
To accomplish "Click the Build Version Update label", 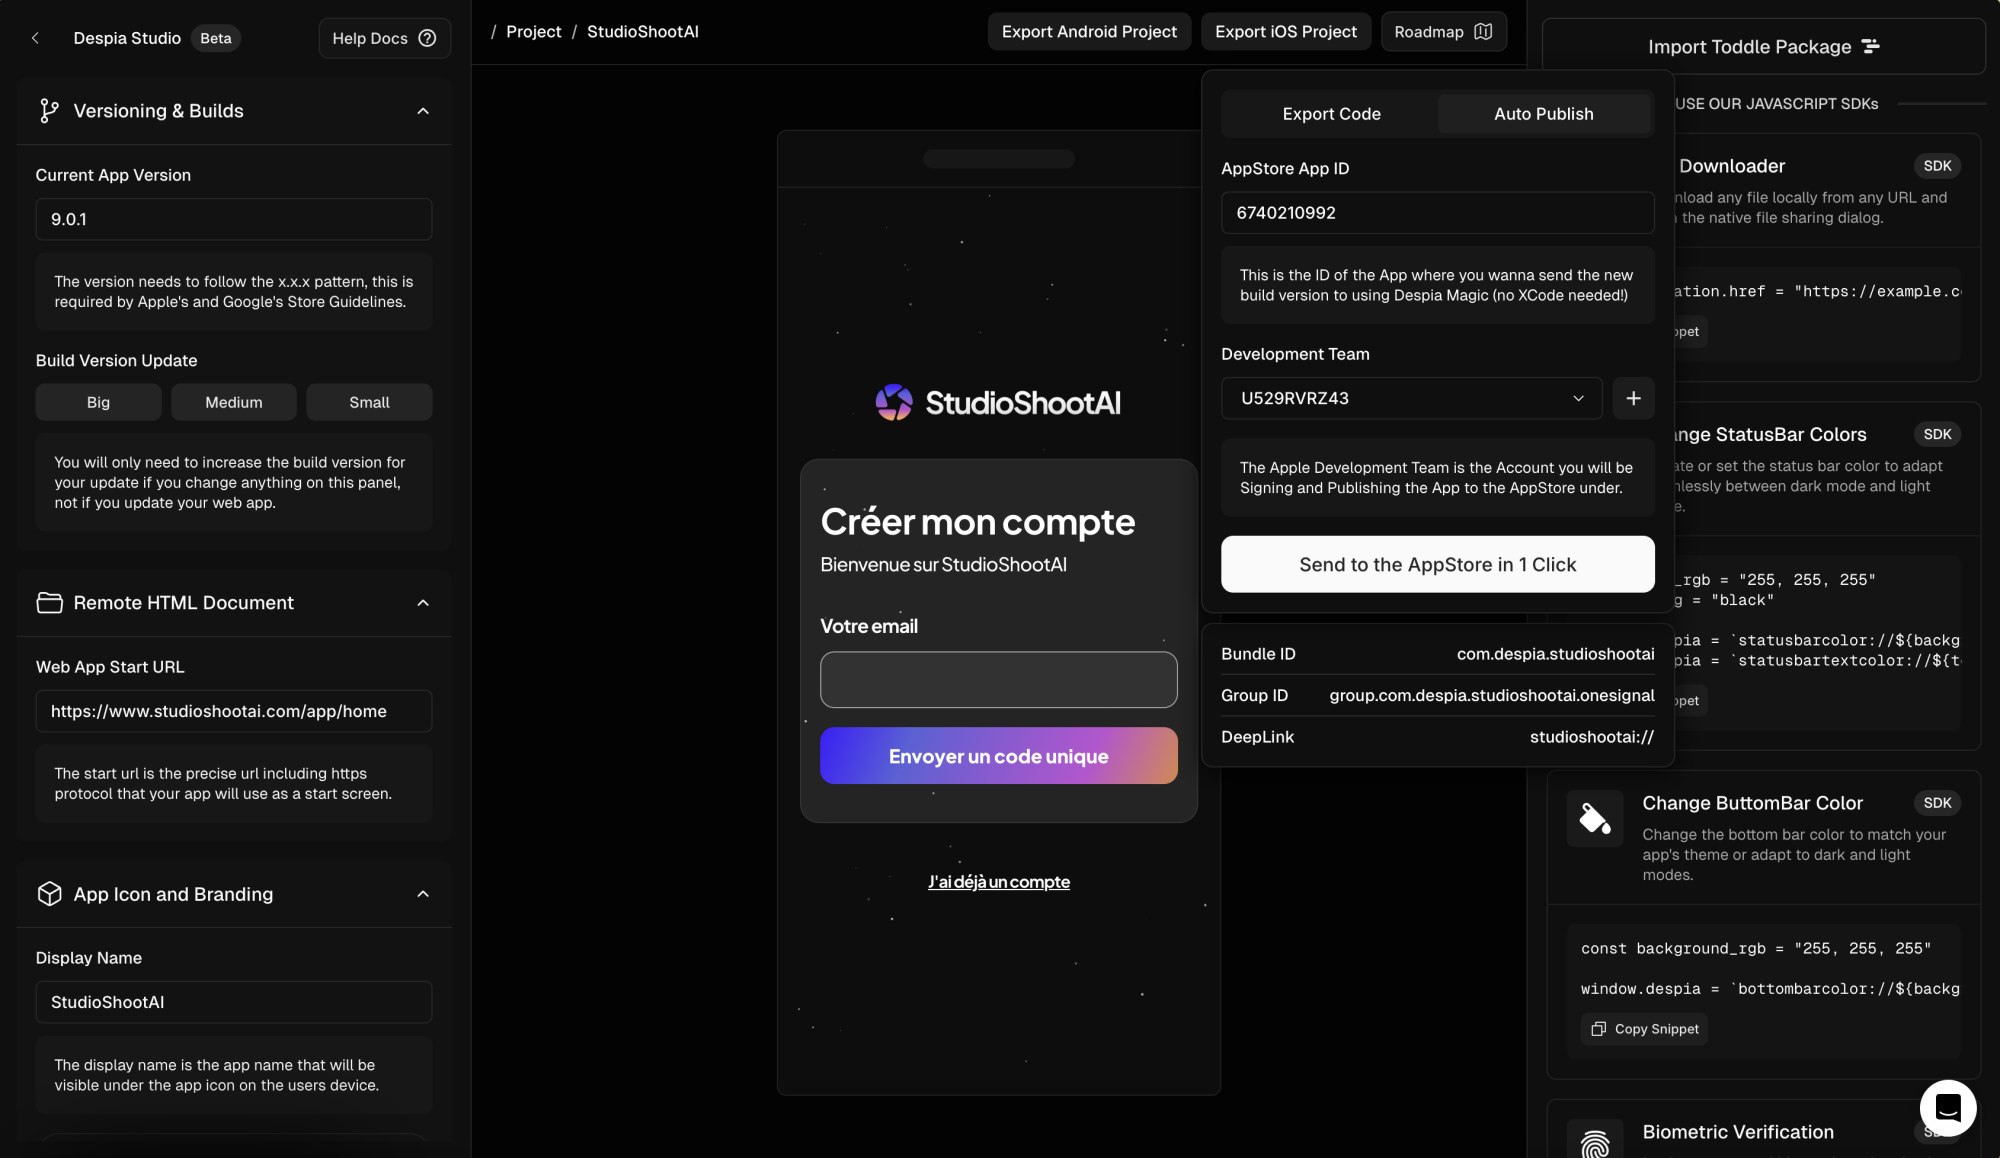I will tap(116, 360).
